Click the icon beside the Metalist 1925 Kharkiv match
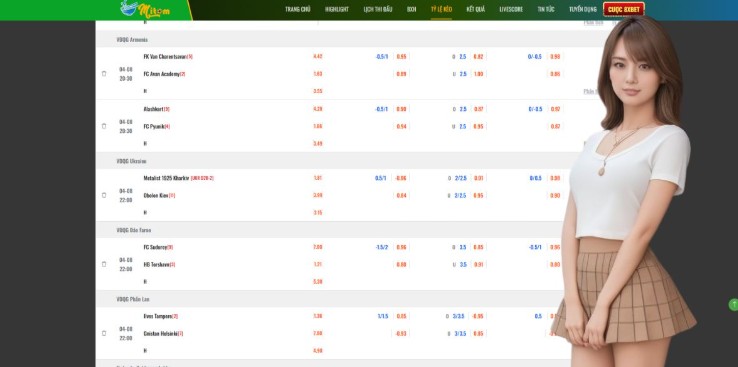Screen dimensions: 738x367 (104, 195)
